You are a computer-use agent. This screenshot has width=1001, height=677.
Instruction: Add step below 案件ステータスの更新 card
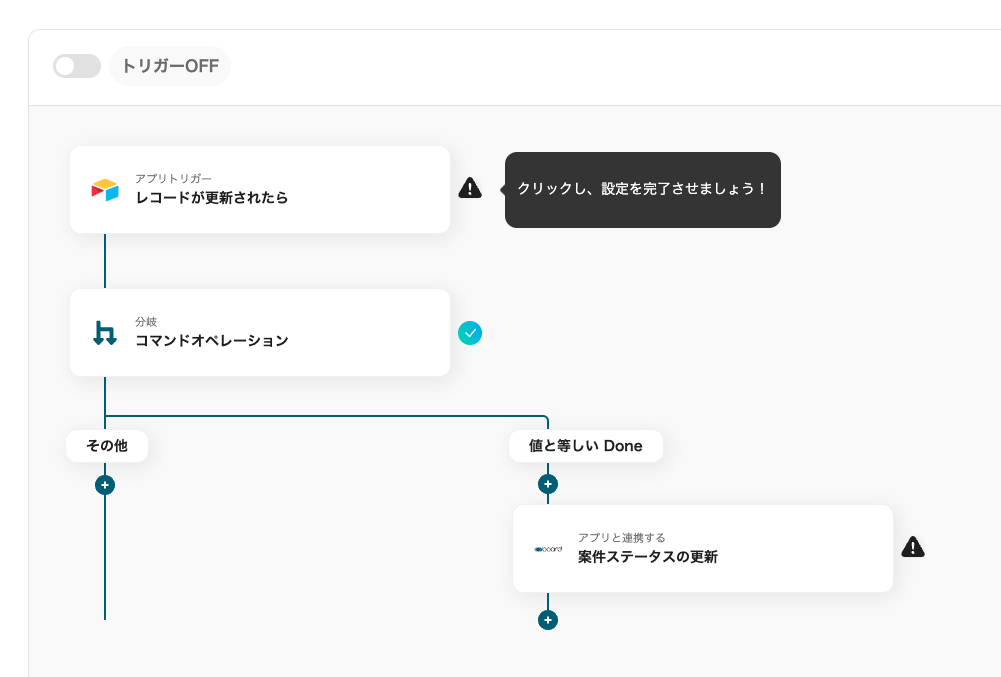pos(547,620)
